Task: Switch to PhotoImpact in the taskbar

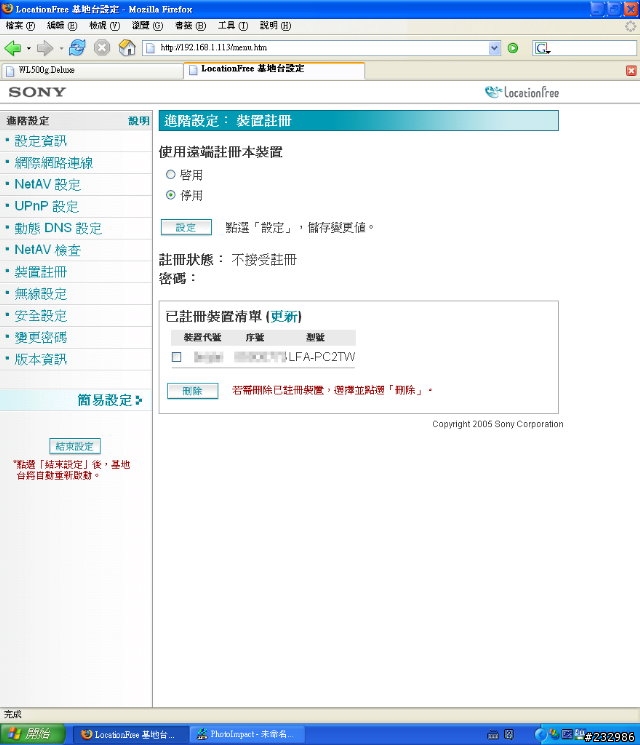Action: tap(247, 735)
